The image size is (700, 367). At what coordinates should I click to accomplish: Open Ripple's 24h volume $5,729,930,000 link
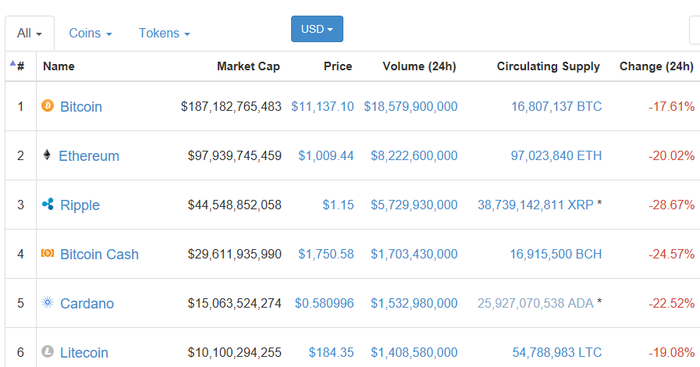click(414, 204)
